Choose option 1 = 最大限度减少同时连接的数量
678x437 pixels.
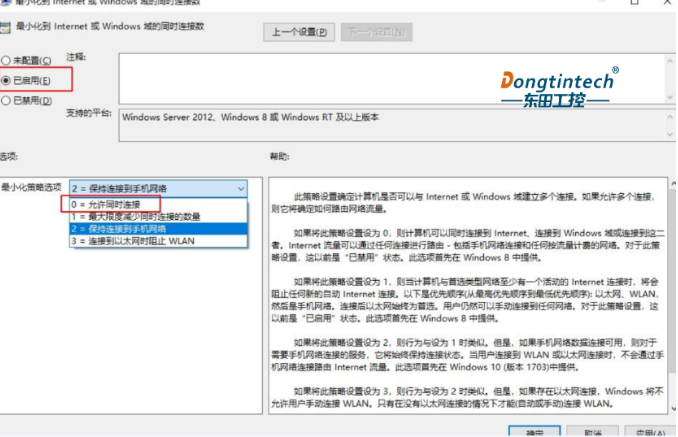click(158, 216)
